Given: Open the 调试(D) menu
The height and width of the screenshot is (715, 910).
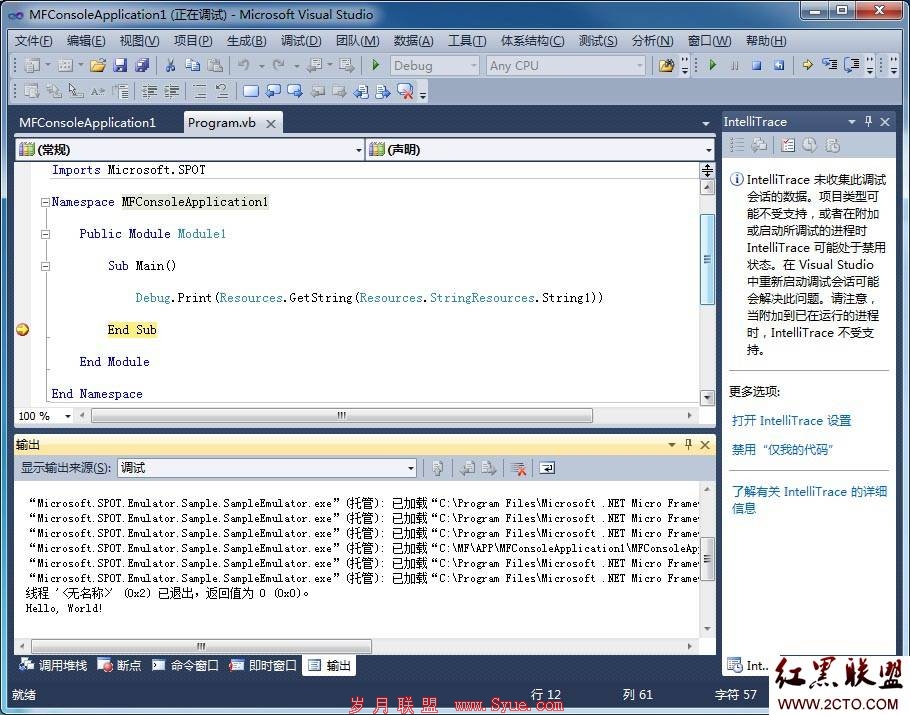Looking at the screenshot, I should tap(301, 41).
